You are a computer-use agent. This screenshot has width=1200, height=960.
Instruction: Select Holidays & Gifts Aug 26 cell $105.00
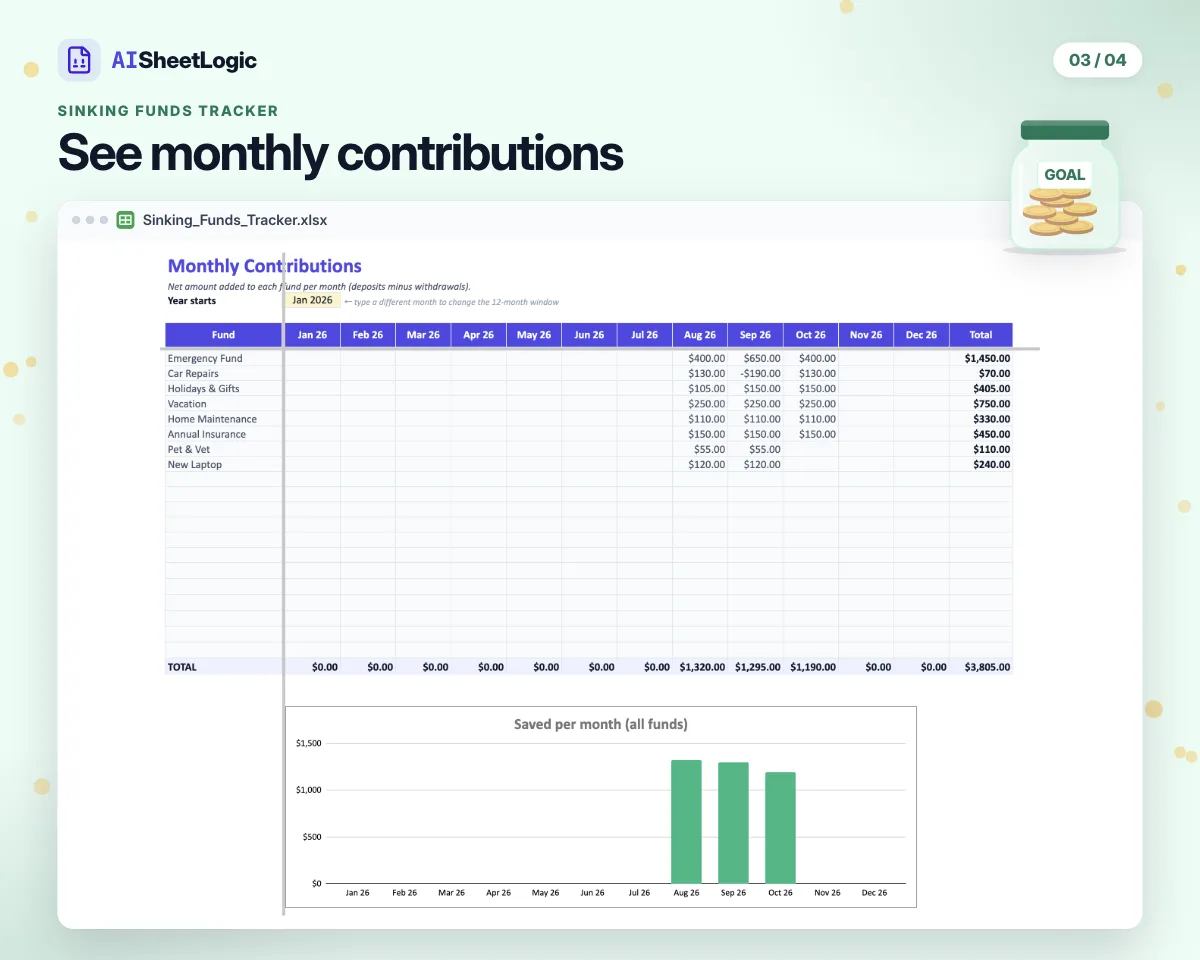click(700, 388)
